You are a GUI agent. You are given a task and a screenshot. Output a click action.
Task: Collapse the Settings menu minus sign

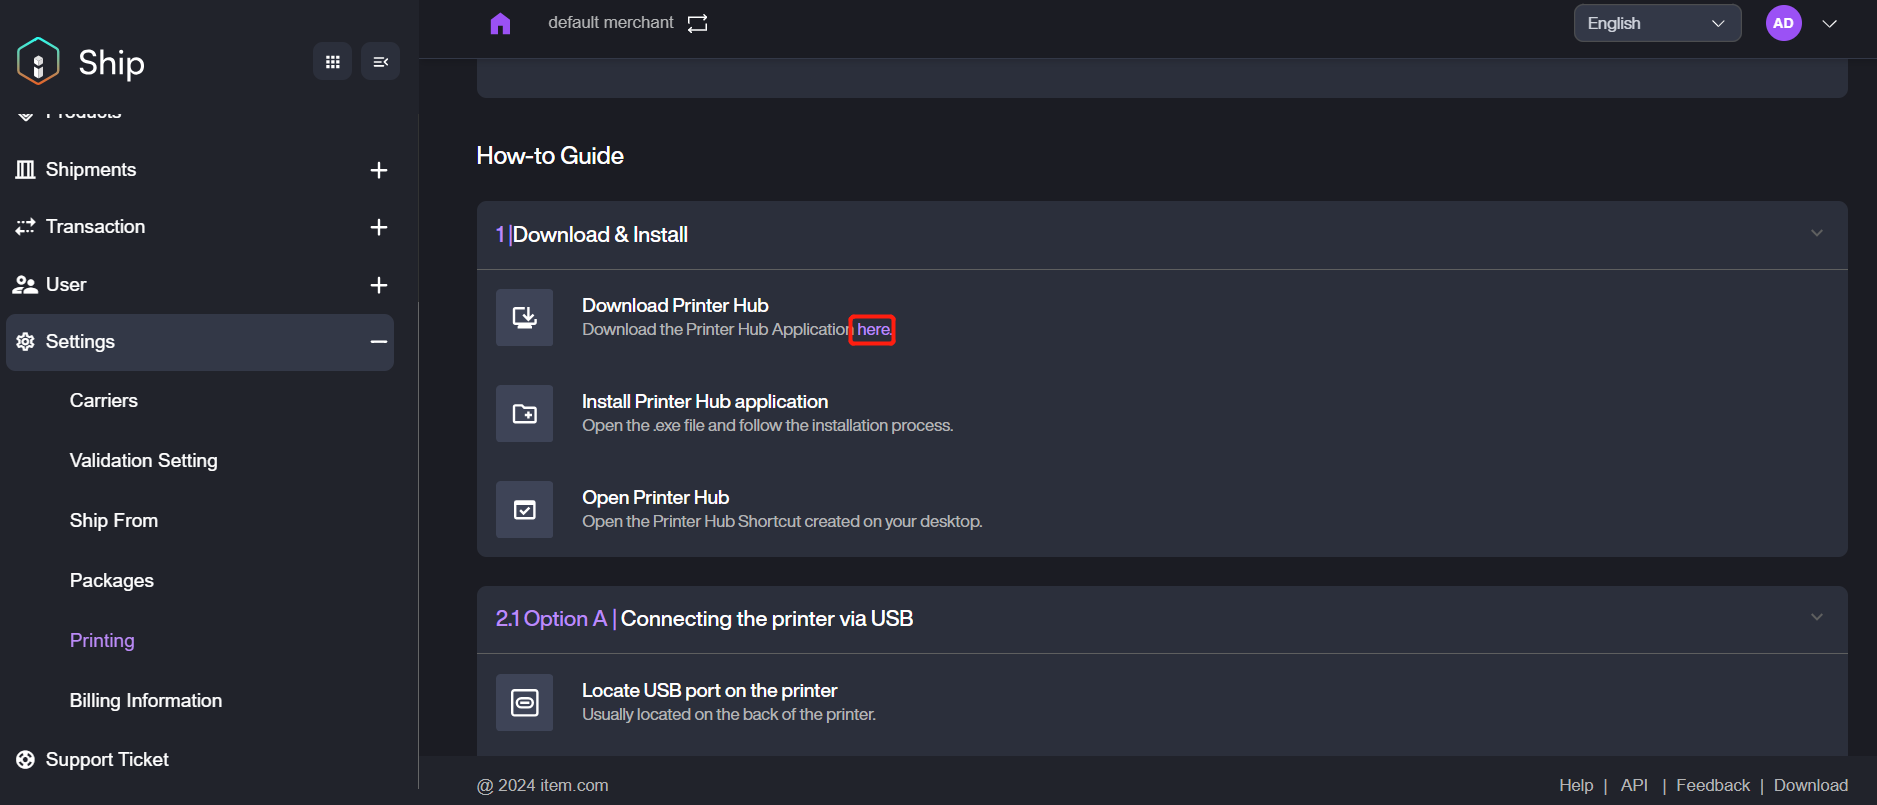378,342
